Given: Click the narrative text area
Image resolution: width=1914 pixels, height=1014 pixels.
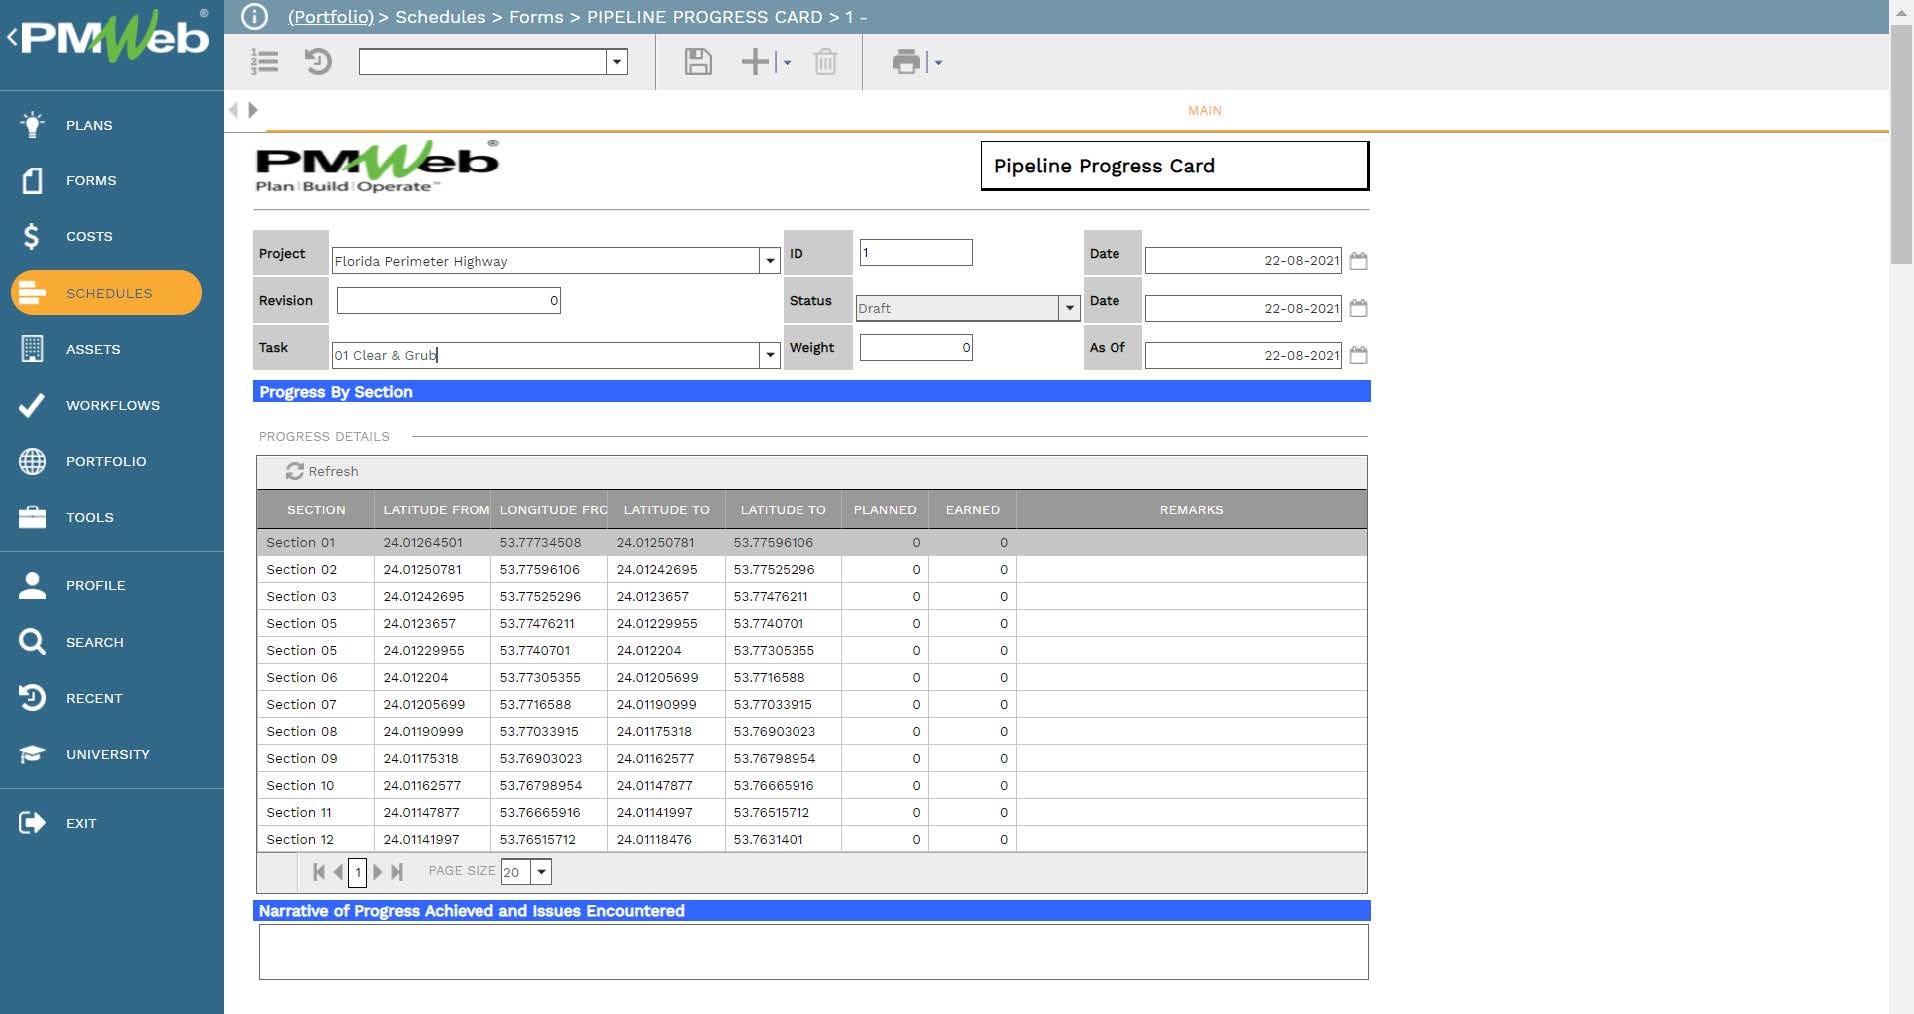Looking at the screenshot, I should pyautogui.click(x=813, y=952).
